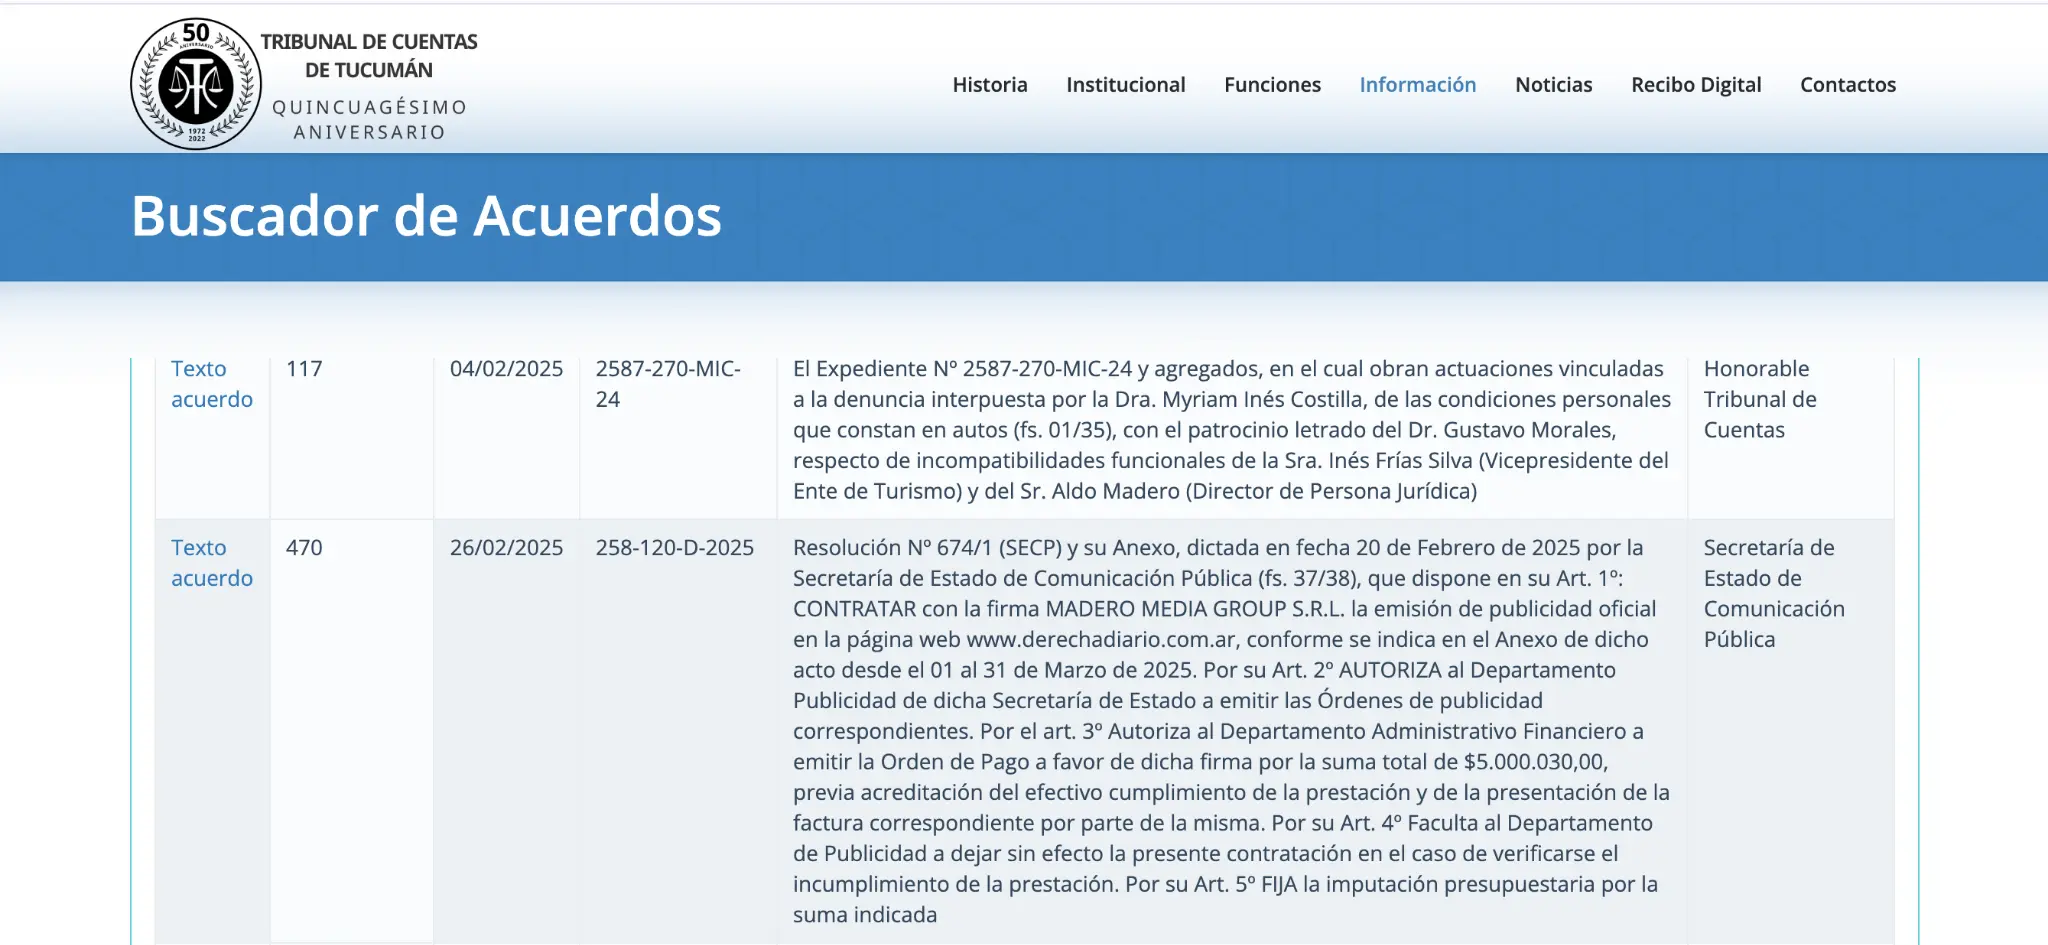The image size is (2048, 945).
Task: Open the Institucional menu item
Action: [1126, 85]
